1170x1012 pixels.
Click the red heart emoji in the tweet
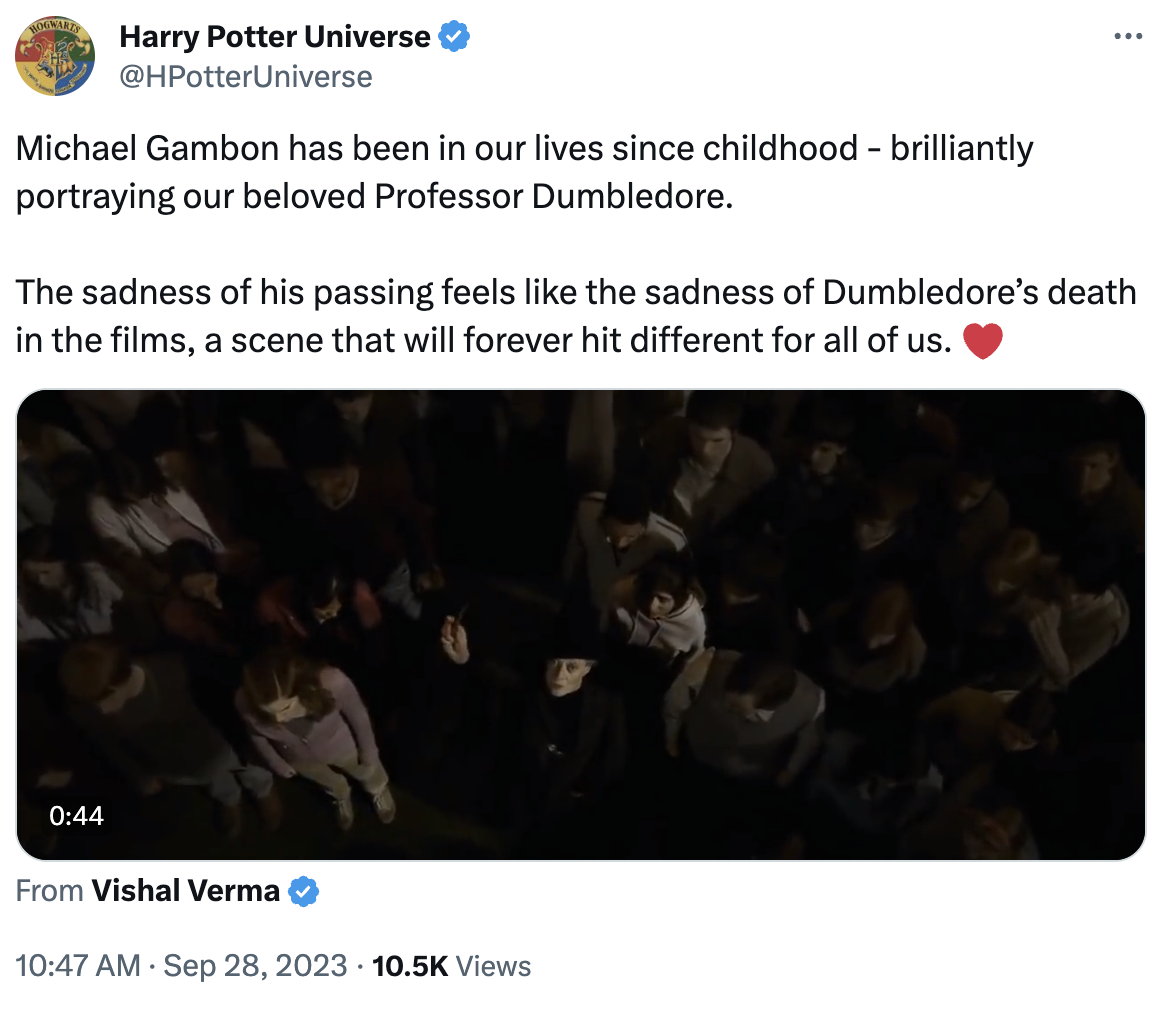click(983, 340)
